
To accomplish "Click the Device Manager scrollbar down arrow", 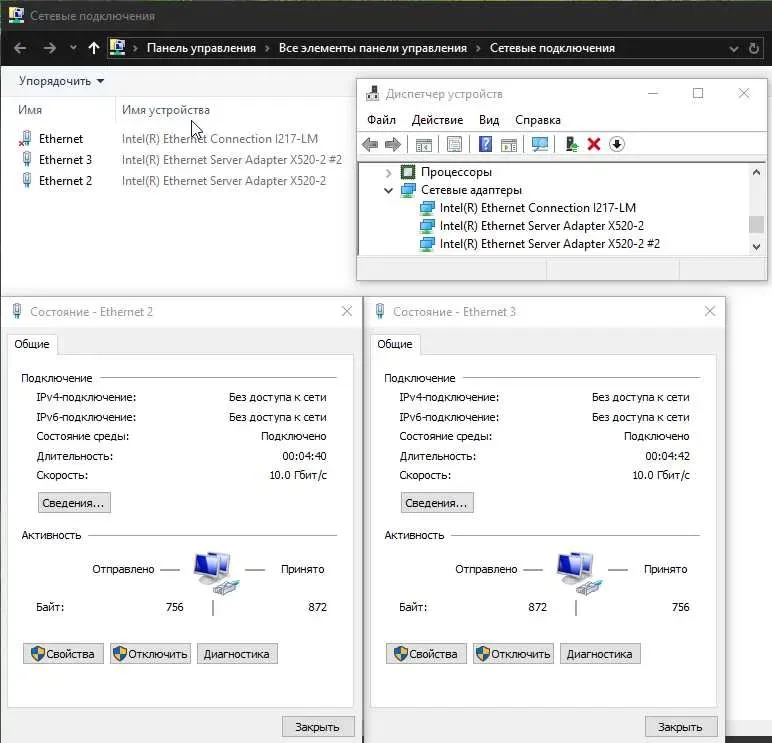I will coord(756,246).
